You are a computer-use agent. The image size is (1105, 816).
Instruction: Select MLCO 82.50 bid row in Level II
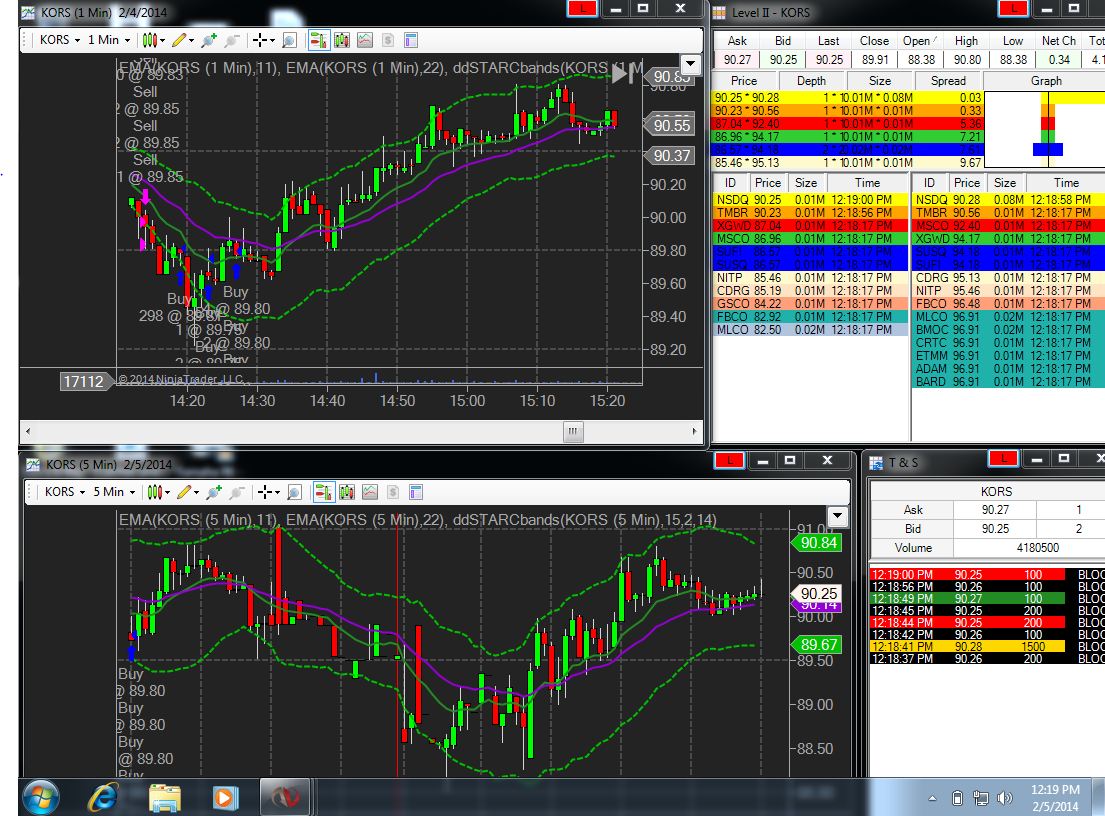click(x=811, y=330)
